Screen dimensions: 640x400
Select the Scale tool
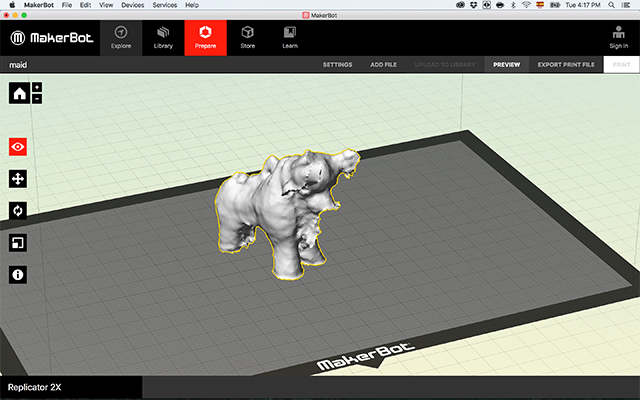[18, 243]
